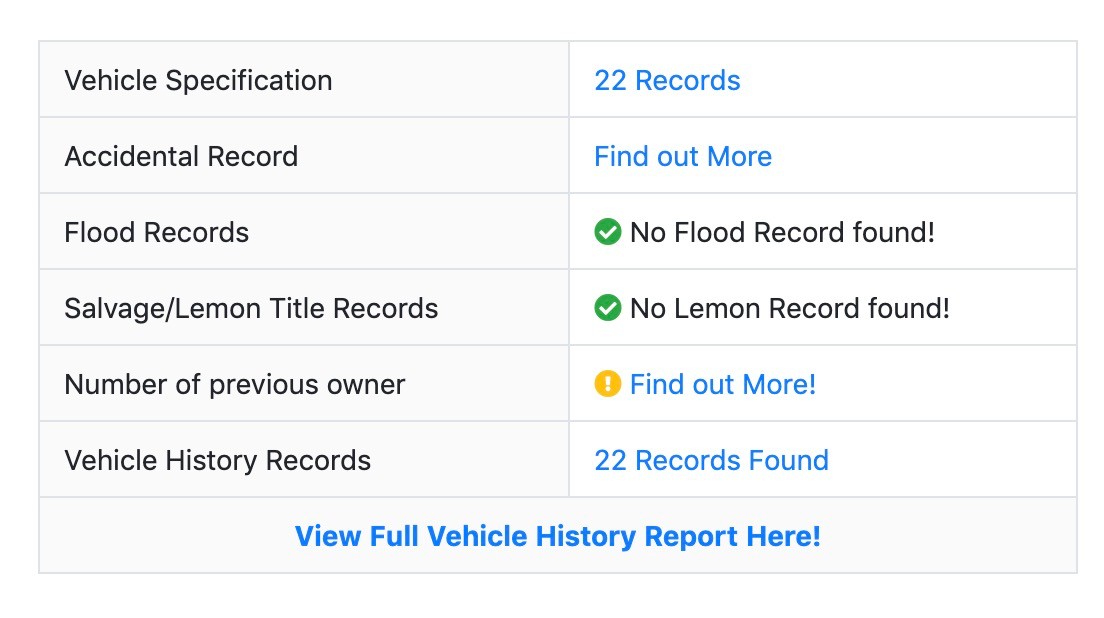The height and width of the screenshot is (618, 1104).
Task: Click the No Flood Record found! text
Action: [x=782, y=231]
